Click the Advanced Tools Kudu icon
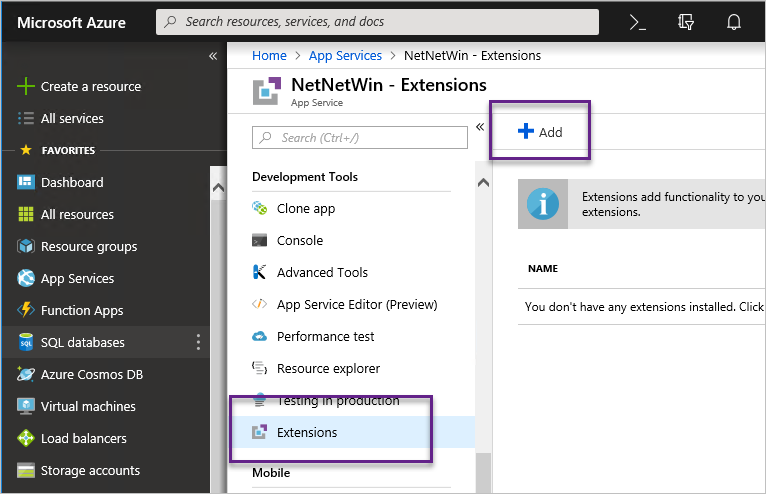766x494 pixels. tap(259, 272)
